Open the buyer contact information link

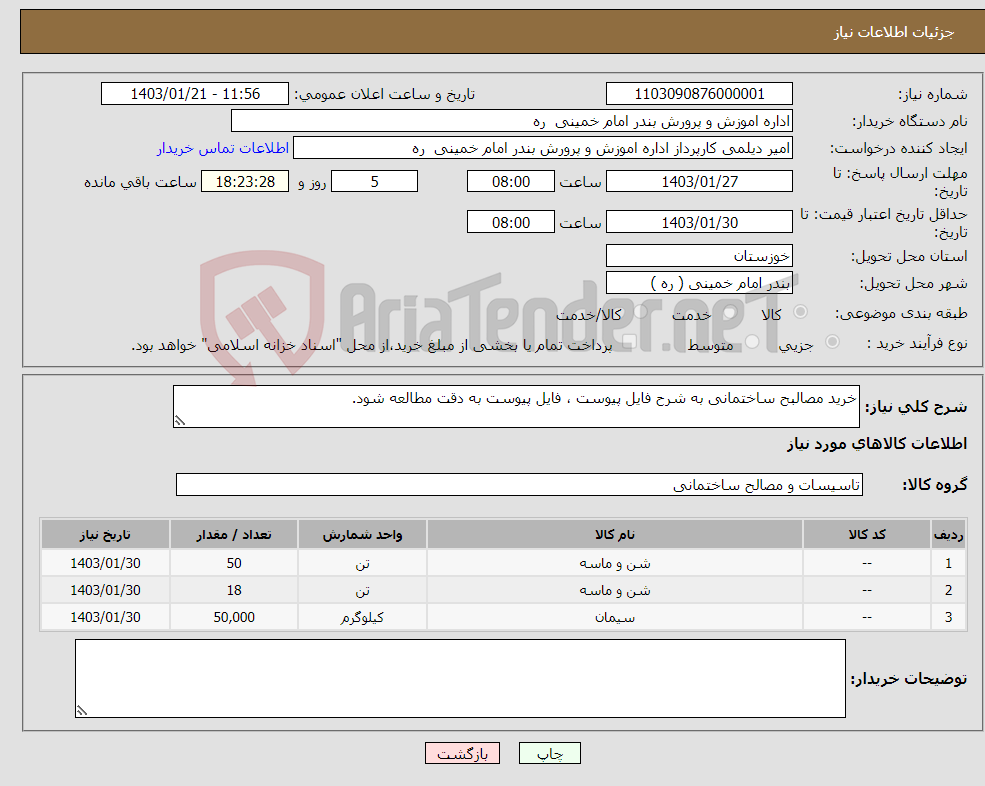(222, 148)
